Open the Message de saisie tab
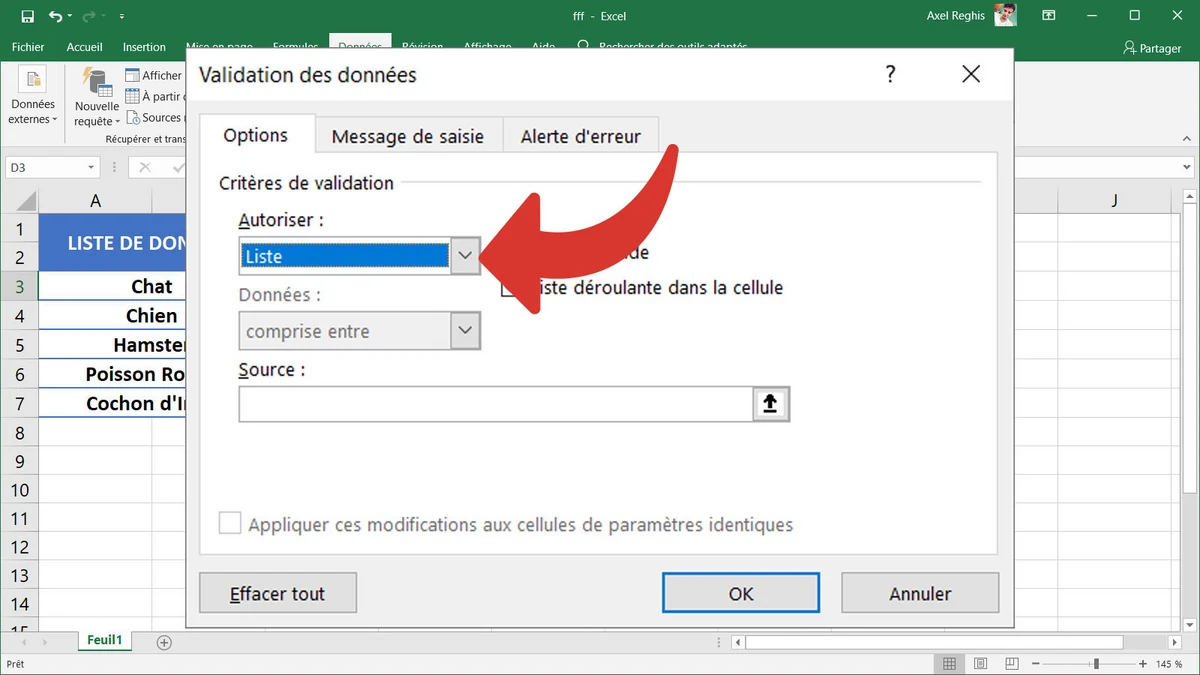 [x=408, y=135]
